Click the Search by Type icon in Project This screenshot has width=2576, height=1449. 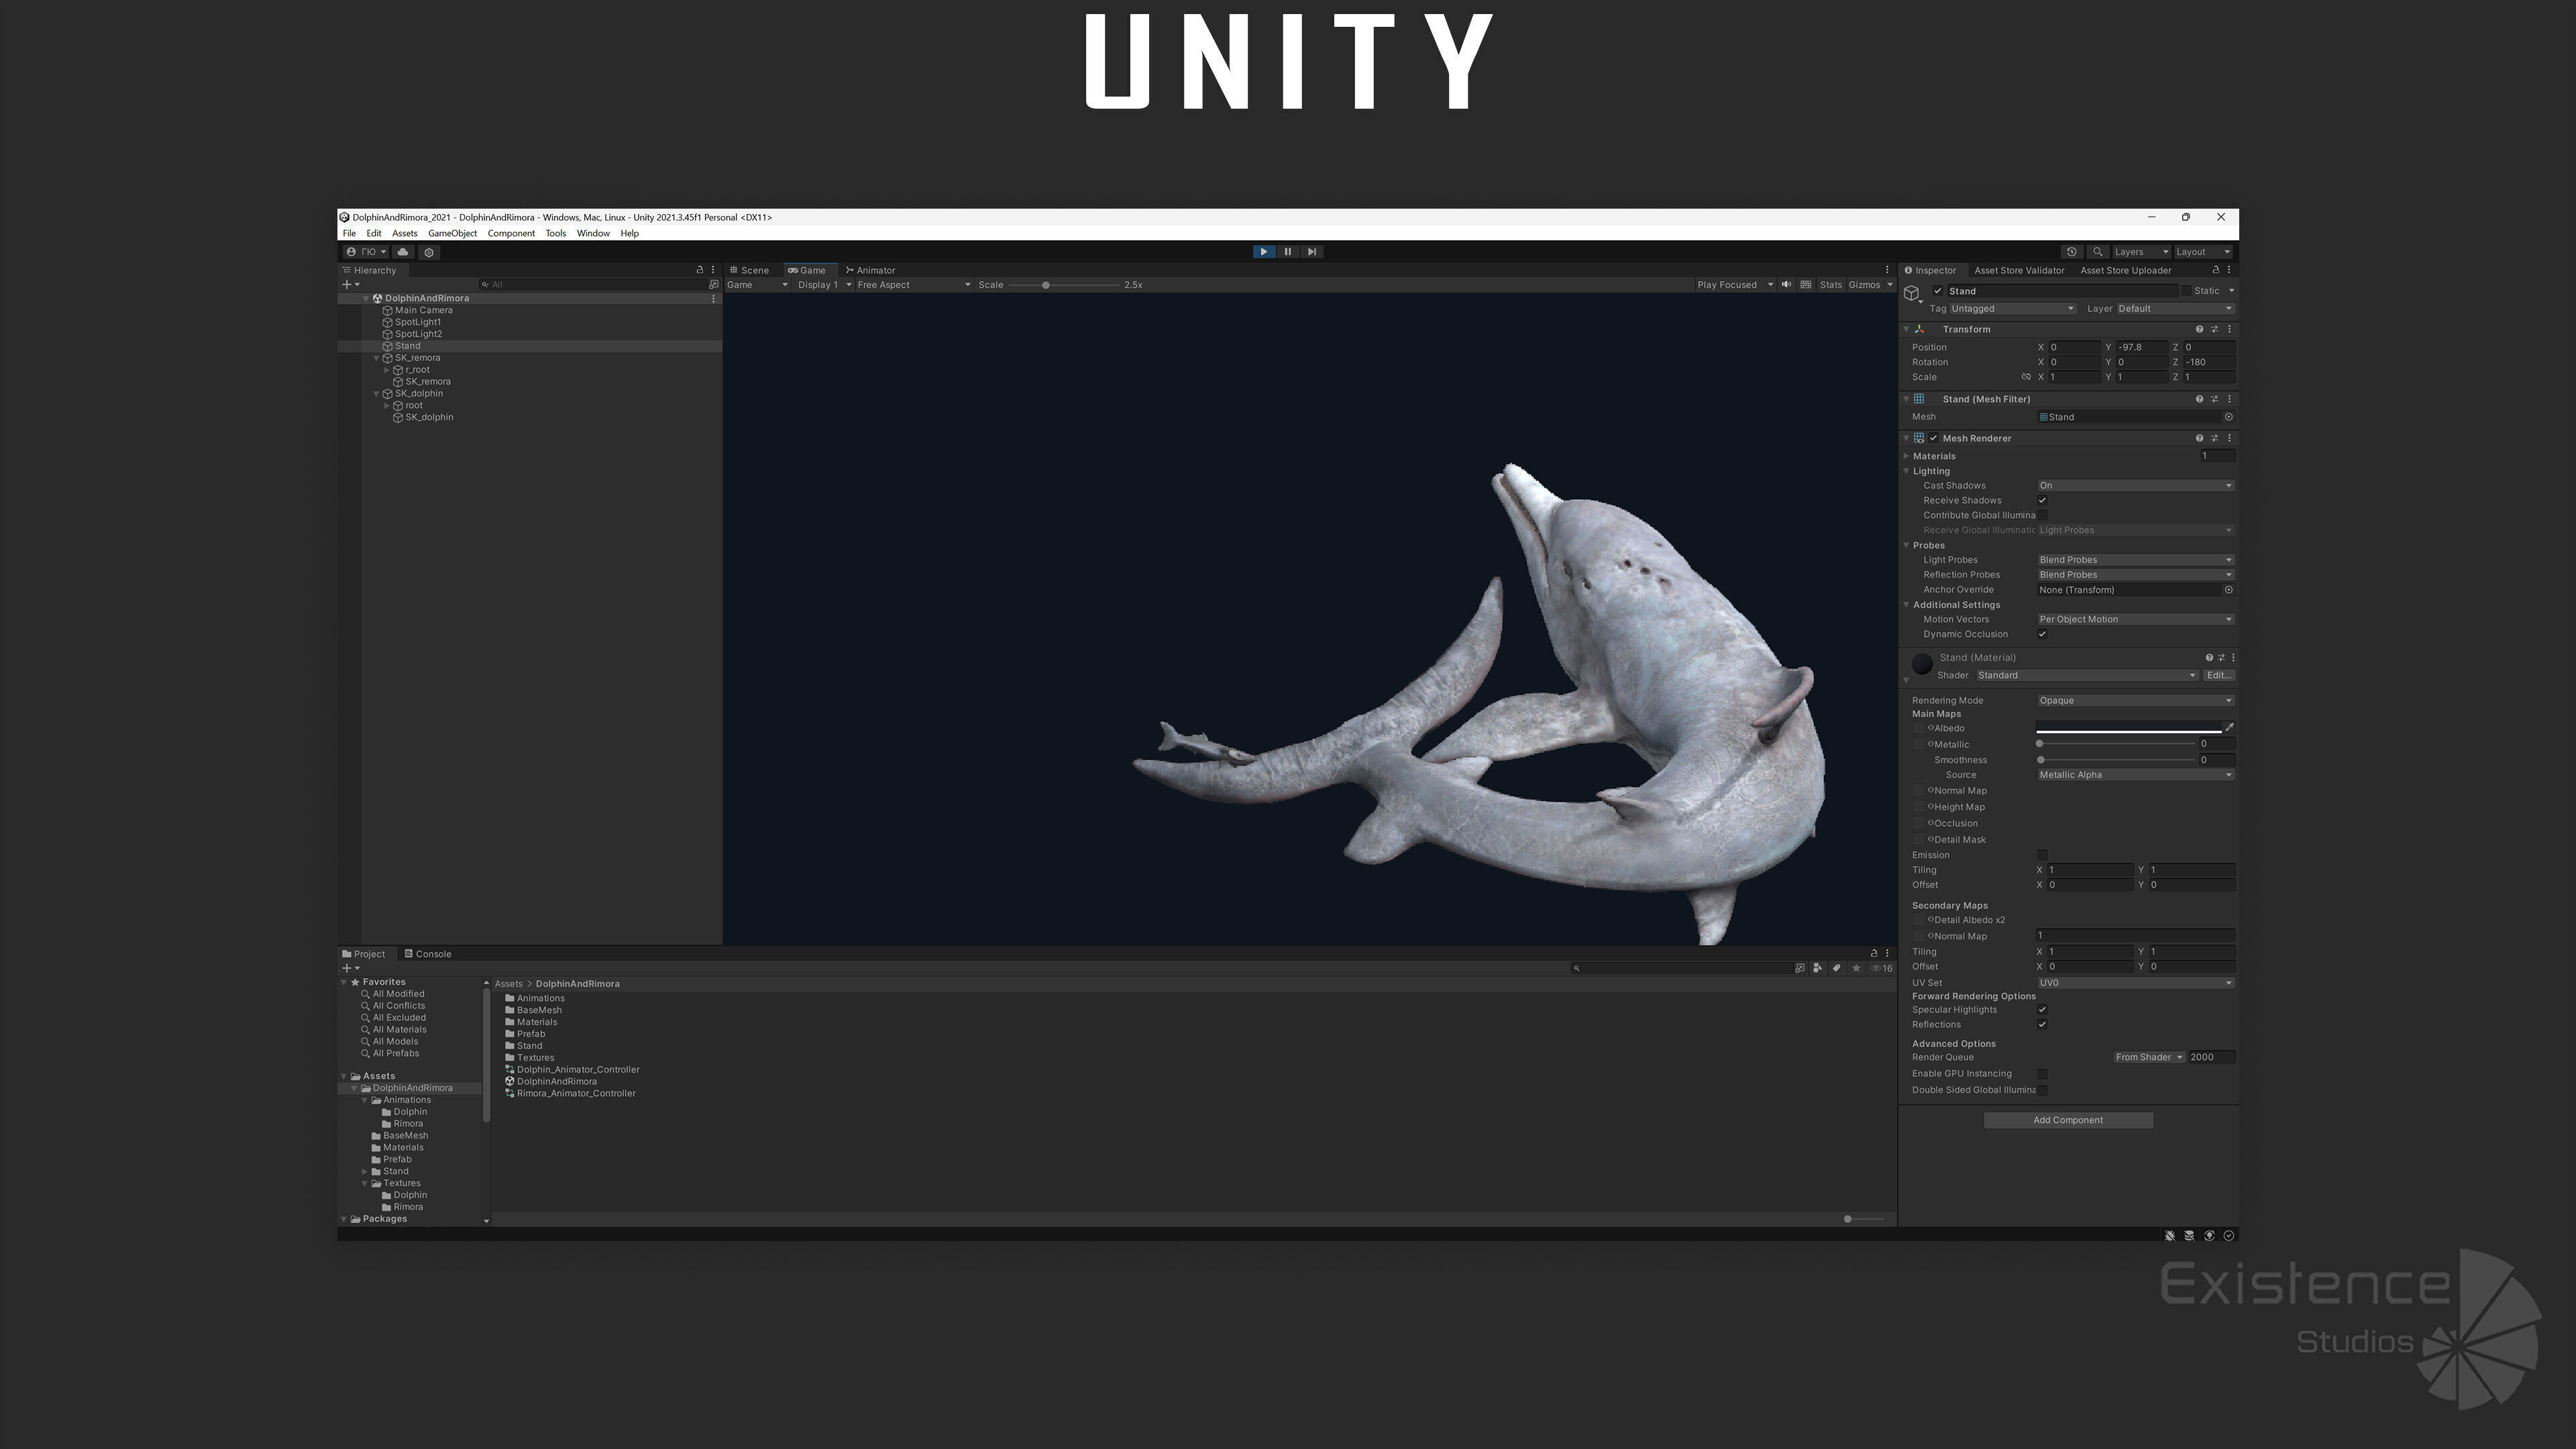1817,968
